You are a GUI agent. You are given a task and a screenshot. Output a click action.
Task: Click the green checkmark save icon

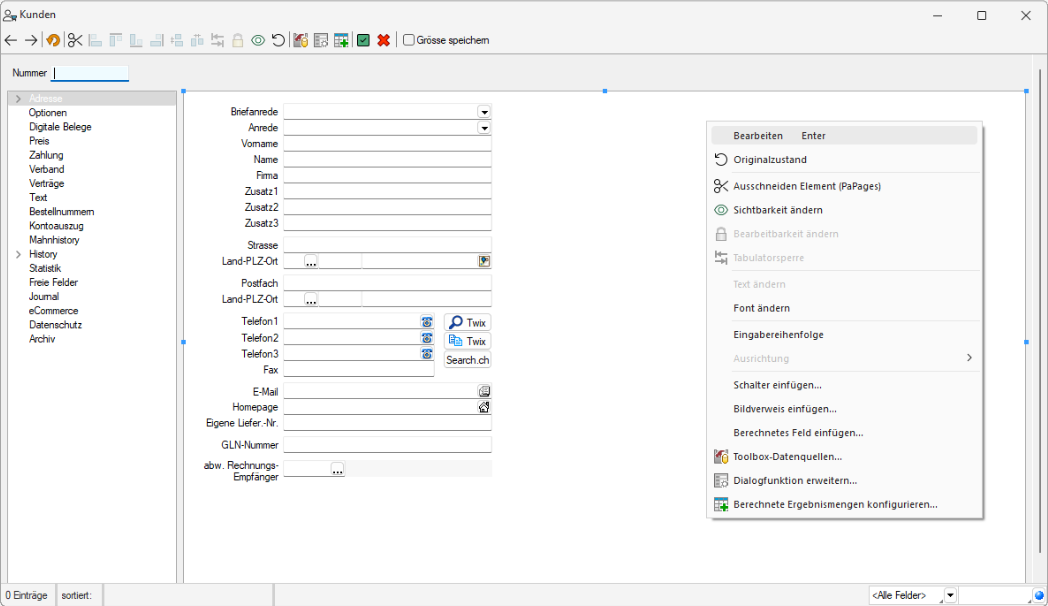[363, 40]
